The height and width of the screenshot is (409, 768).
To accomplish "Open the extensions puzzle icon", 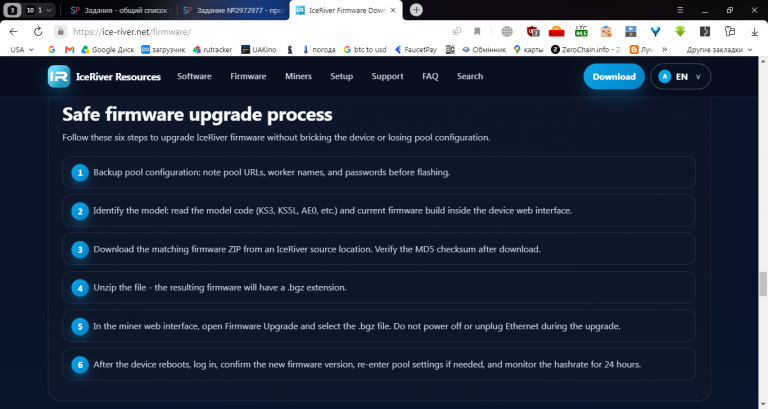I will click(730, 32).
